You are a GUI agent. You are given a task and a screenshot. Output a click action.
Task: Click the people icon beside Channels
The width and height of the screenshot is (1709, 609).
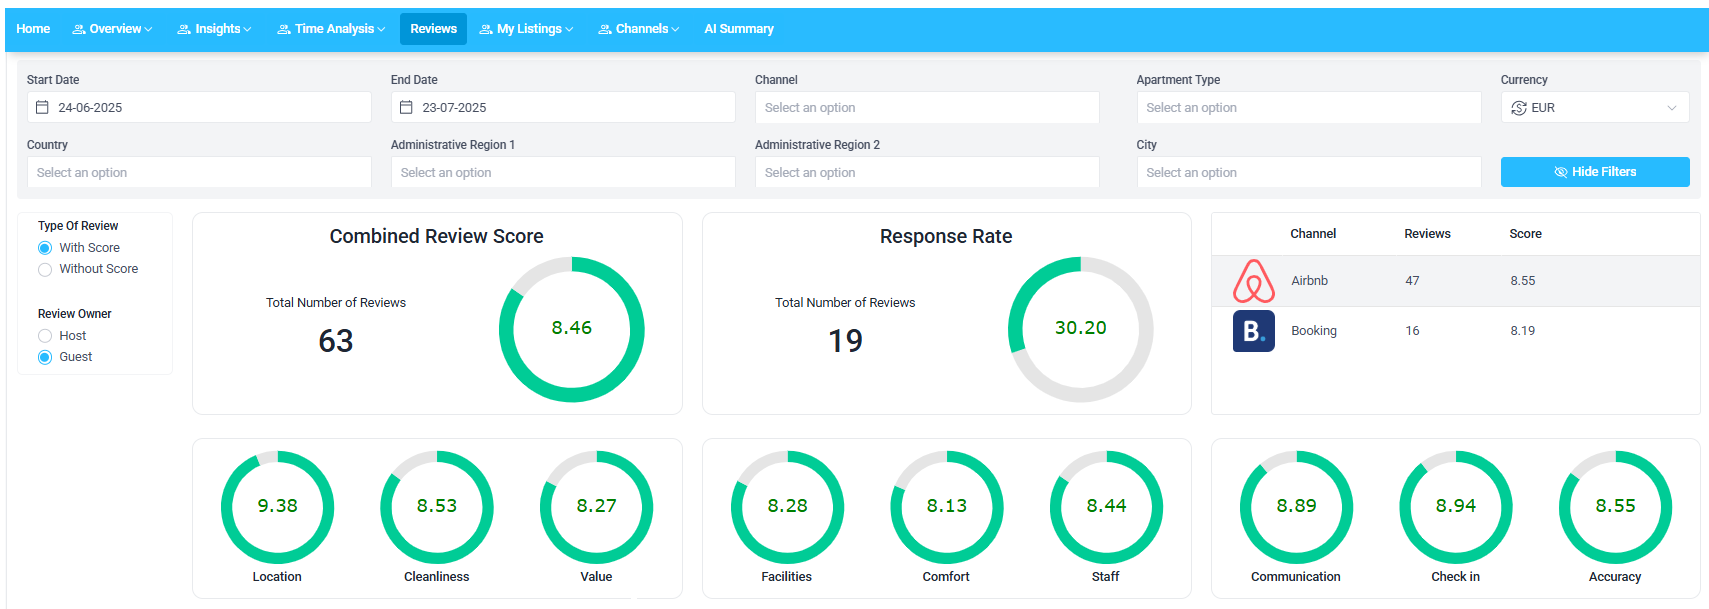click(605, 29)
